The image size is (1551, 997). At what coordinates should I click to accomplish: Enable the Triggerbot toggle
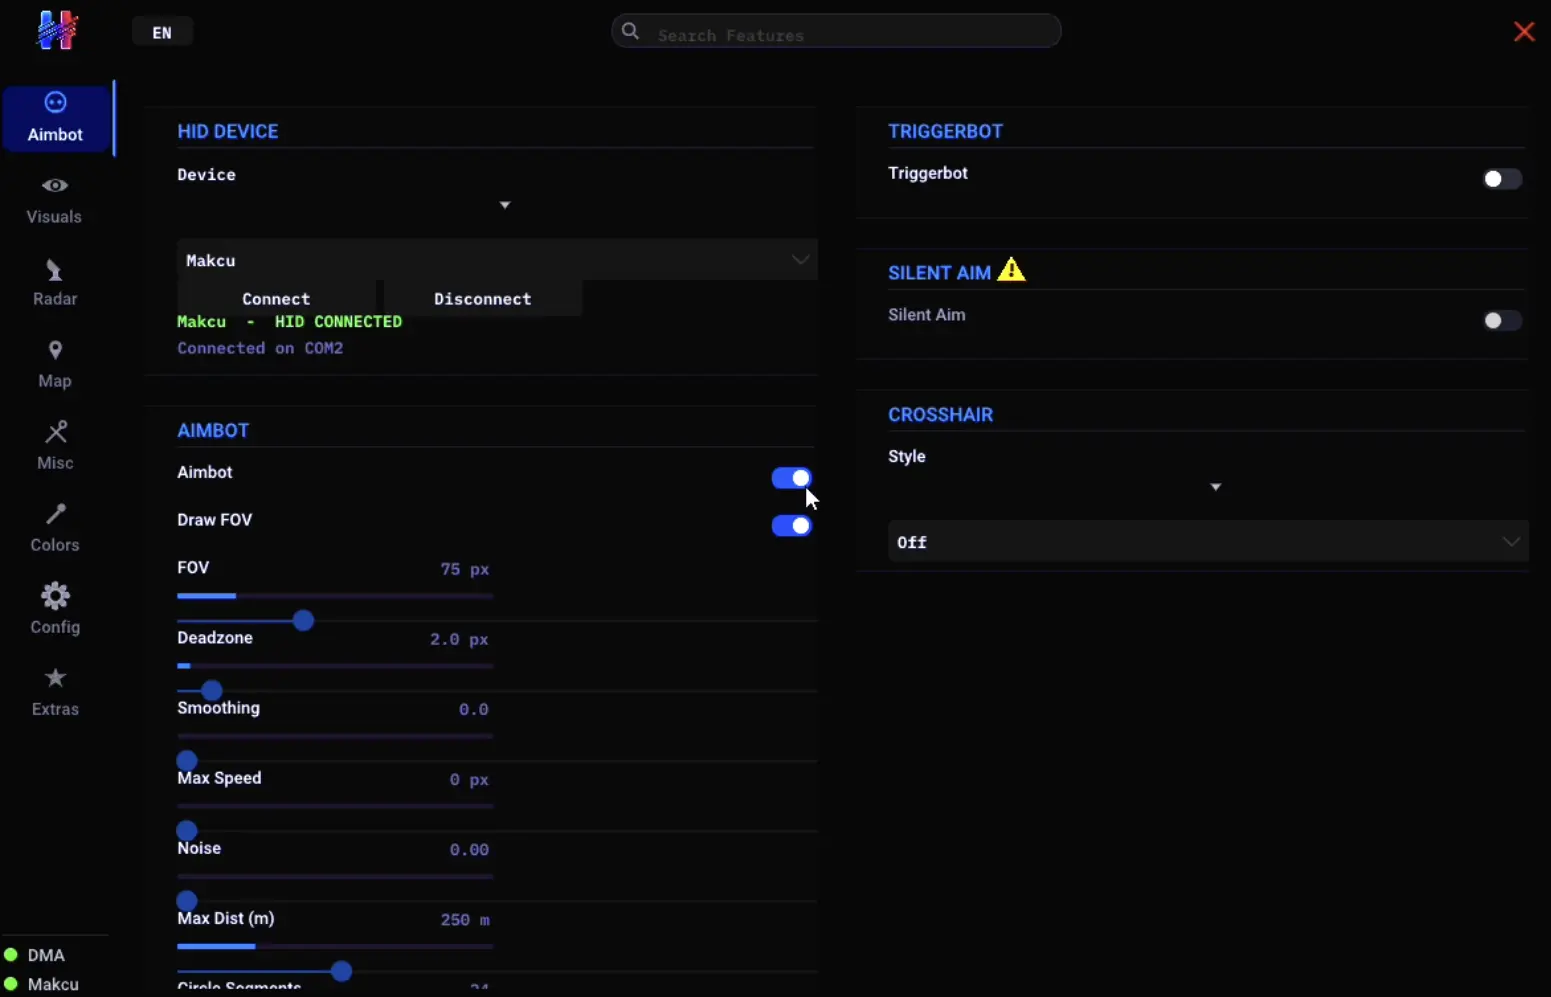click(x=1502, y=179)
